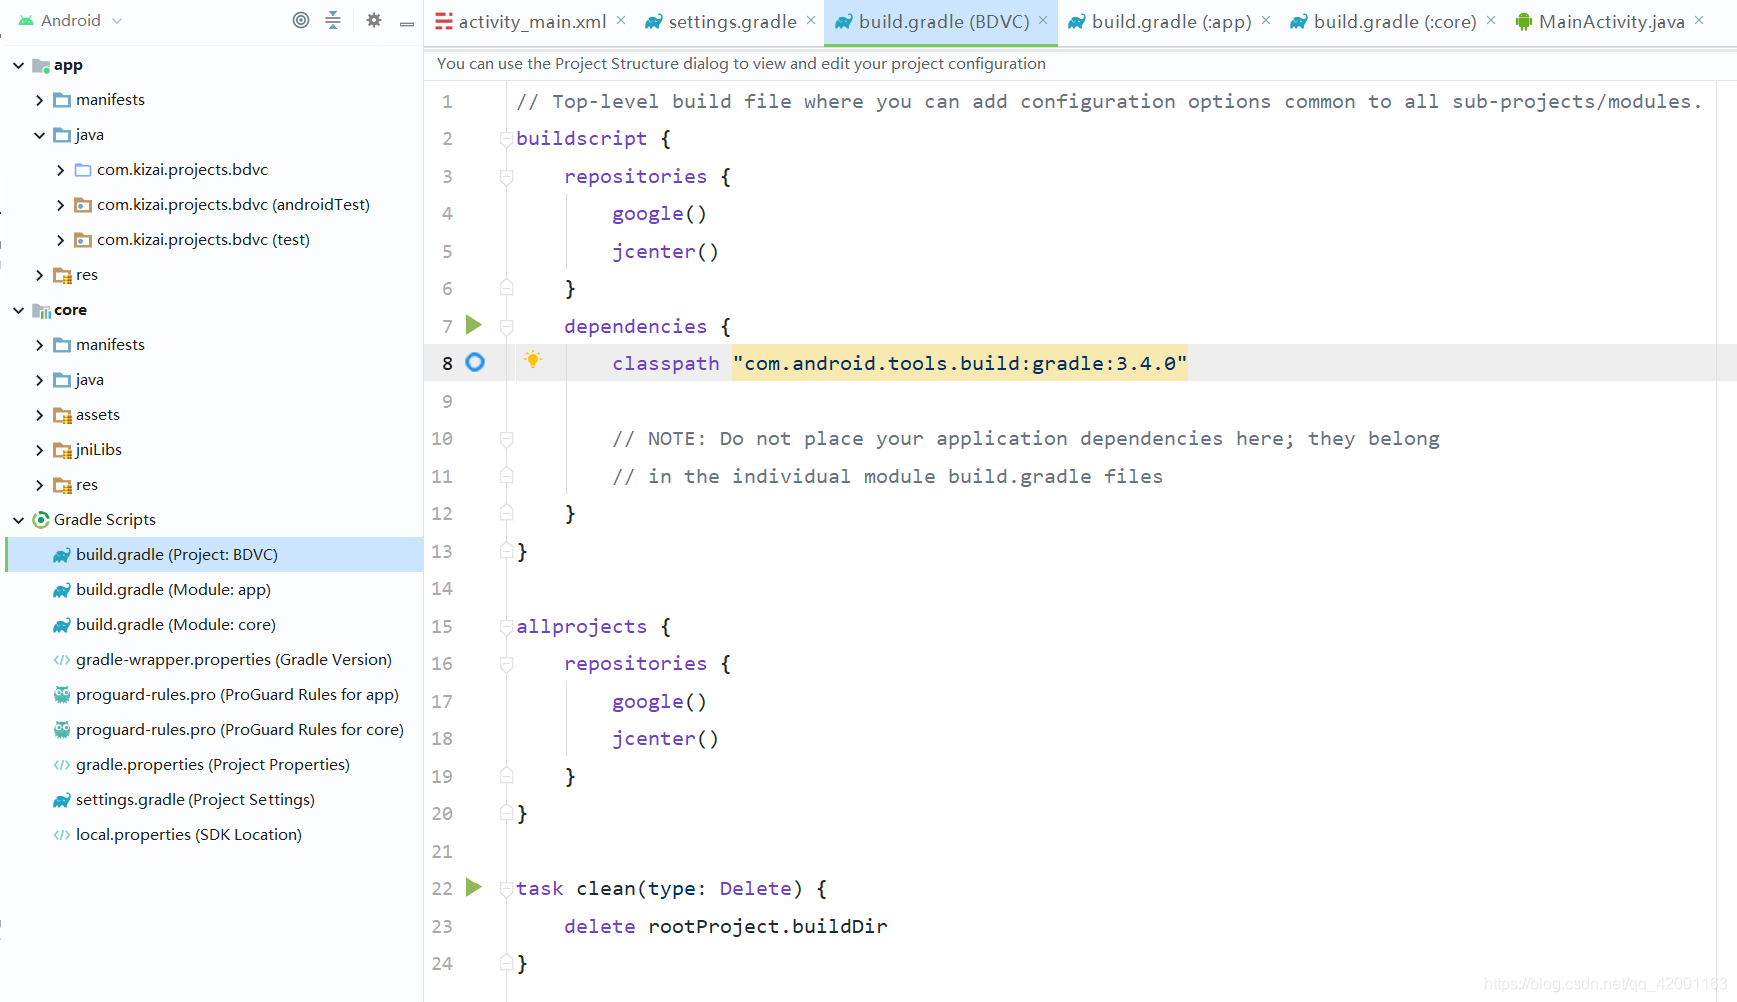Expand the com.kizai.projects.bdvc package
This screenshot has height=1002, width=1737.
tap(60, 170)
